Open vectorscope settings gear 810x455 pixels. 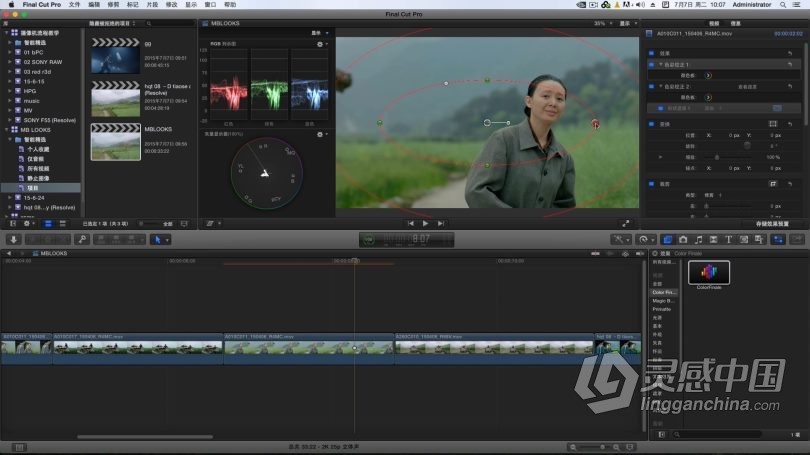pos(321,134)
